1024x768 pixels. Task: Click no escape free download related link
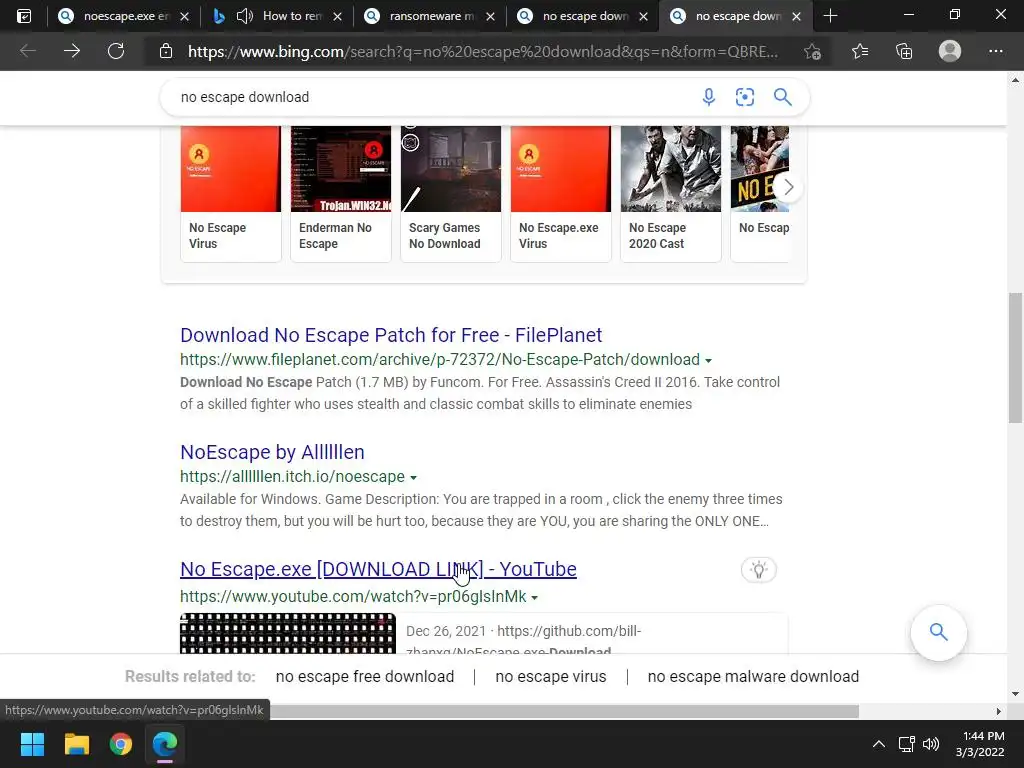pos(364,677)
